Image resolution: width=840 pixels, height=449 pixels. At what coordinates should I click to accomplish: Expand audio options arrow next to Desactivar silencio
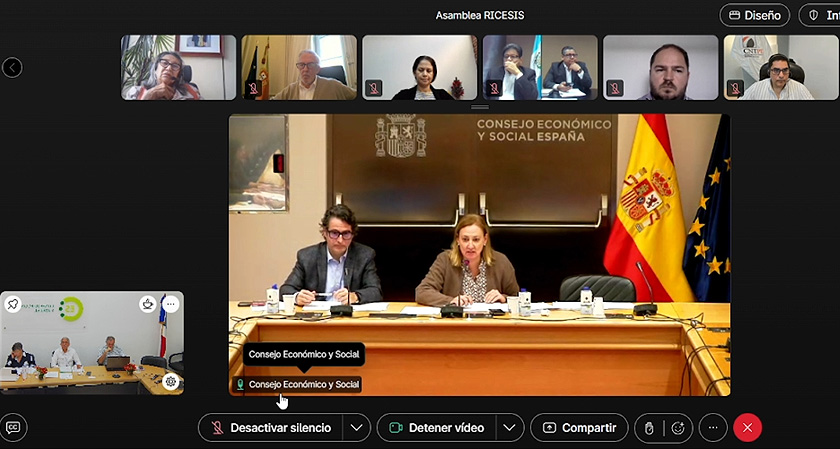(x=357, y=428)
